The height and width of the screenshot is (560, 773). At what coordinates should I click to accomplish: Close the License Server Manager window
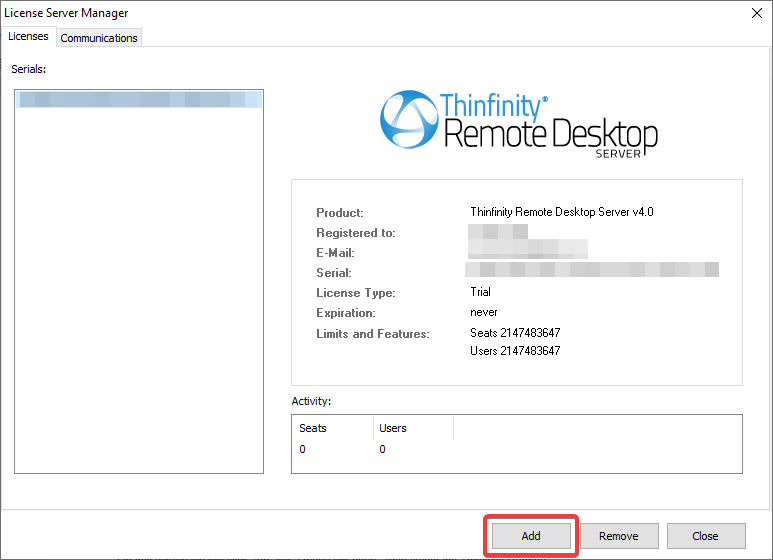tap(757, 13)
